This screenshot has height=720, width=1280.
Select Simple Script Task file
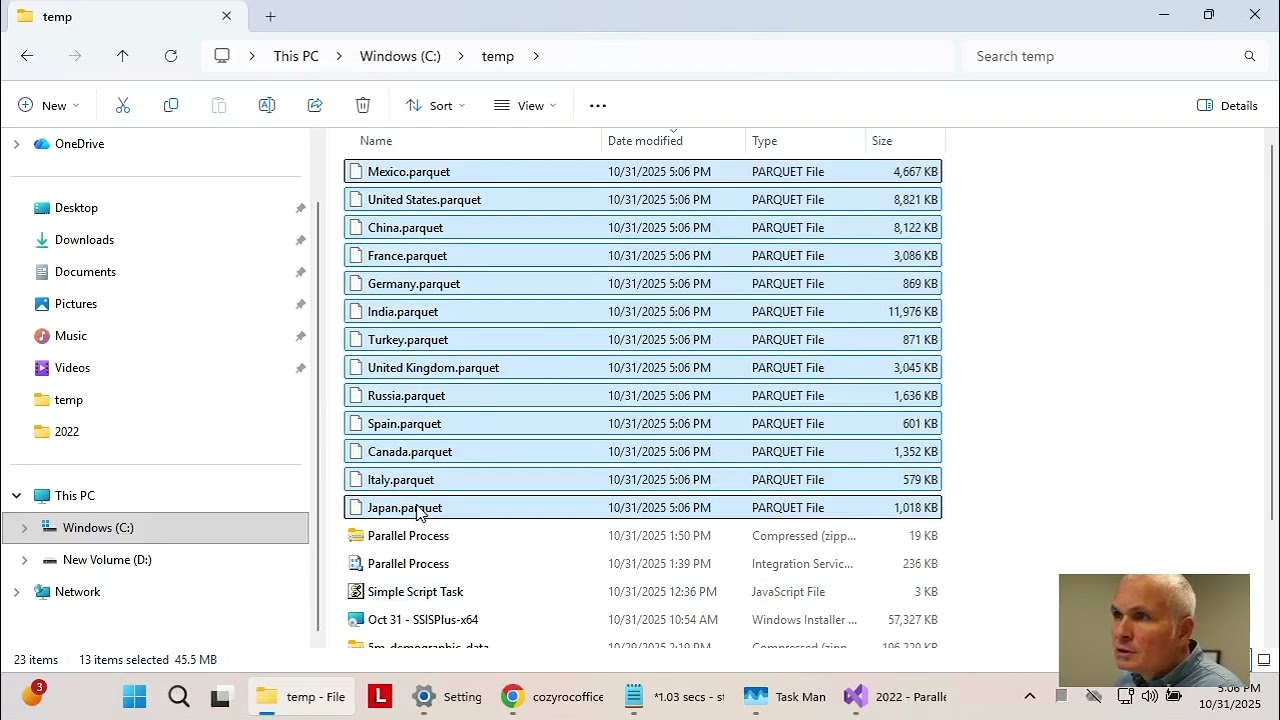point(643,592)
